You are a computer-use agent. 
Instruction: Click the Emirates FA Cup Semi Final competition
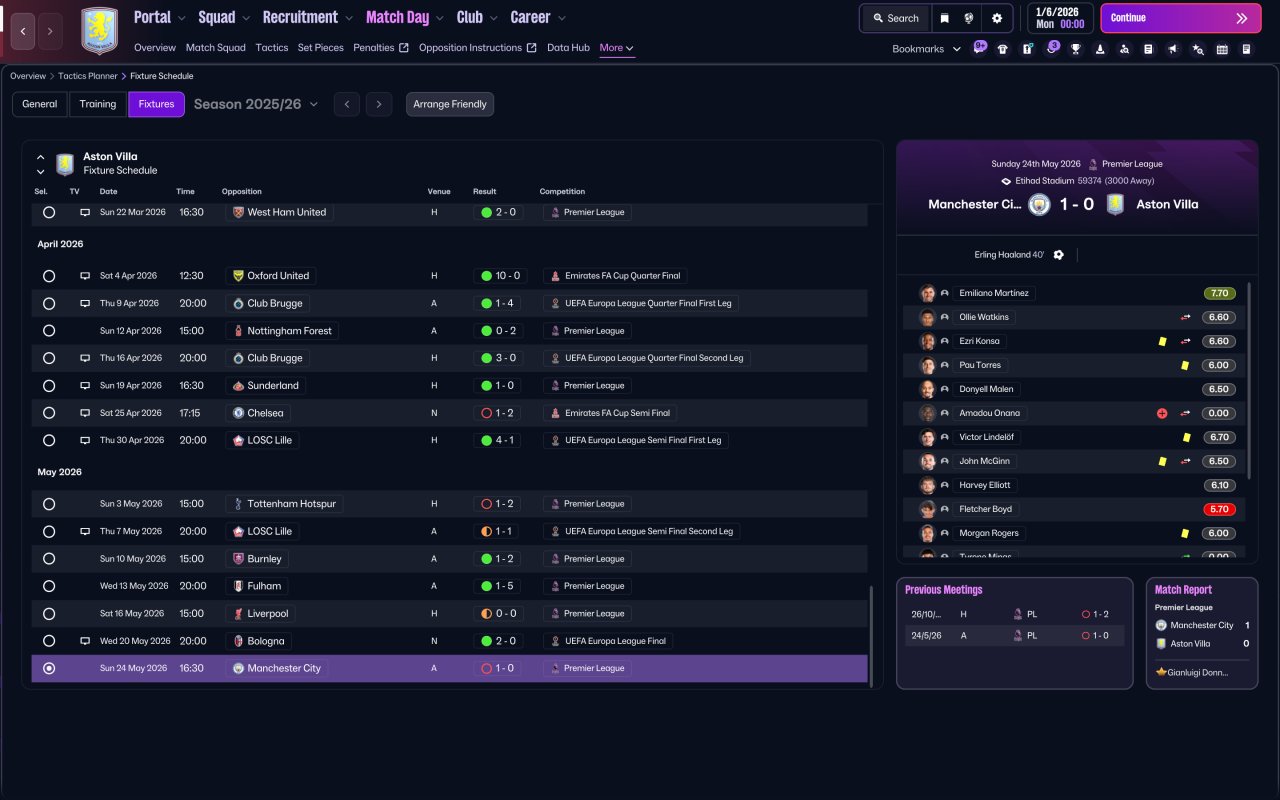point(610,413)
